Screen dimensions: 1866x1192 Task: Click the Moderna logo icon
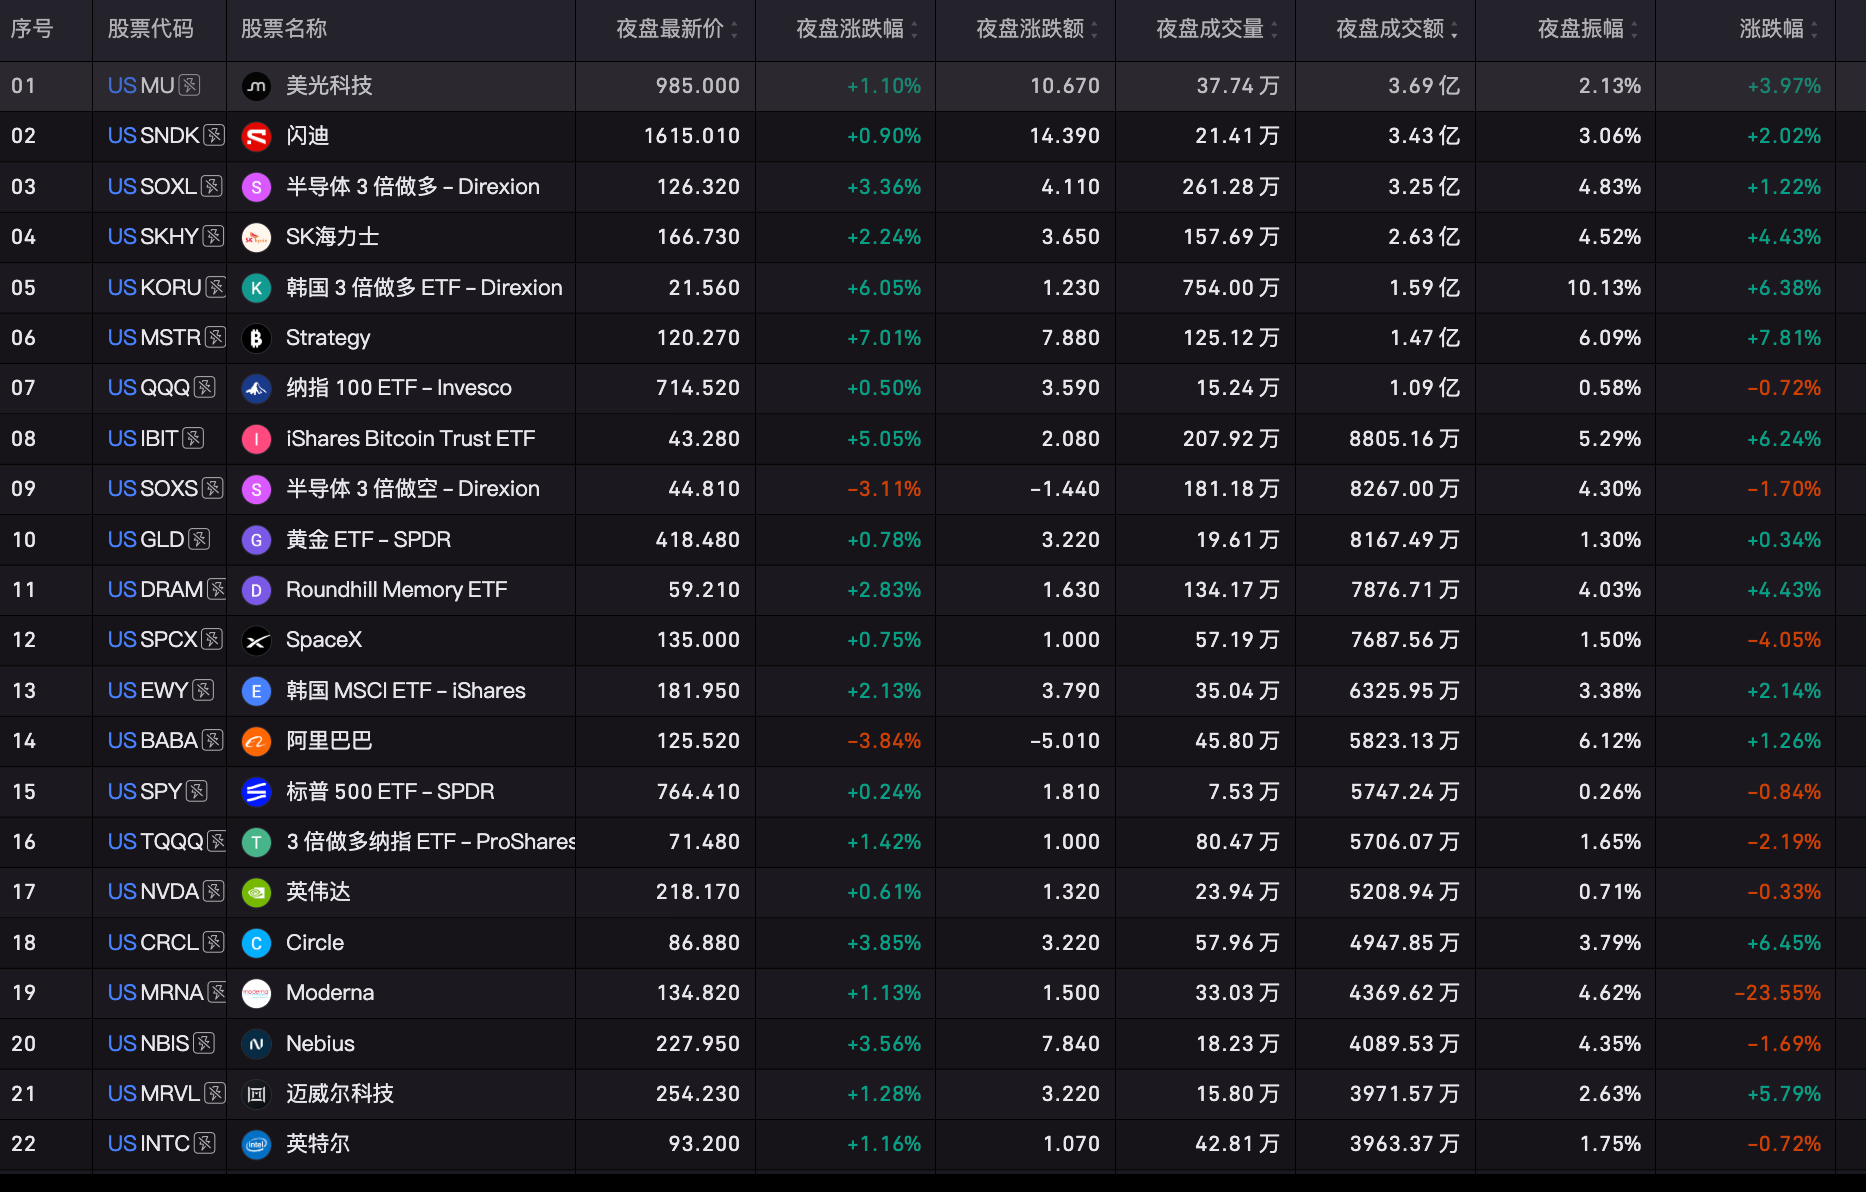point(256,993)
